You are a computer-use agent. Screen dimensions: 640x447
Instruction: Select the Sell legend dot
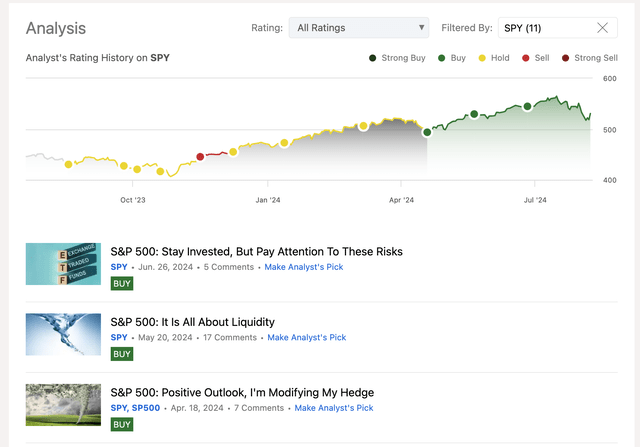click(x=526, y=58)
